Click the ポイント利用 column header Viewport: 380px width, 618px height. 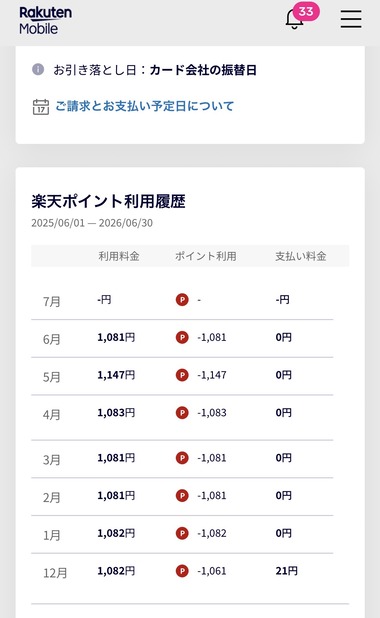[x=206, y=256]
